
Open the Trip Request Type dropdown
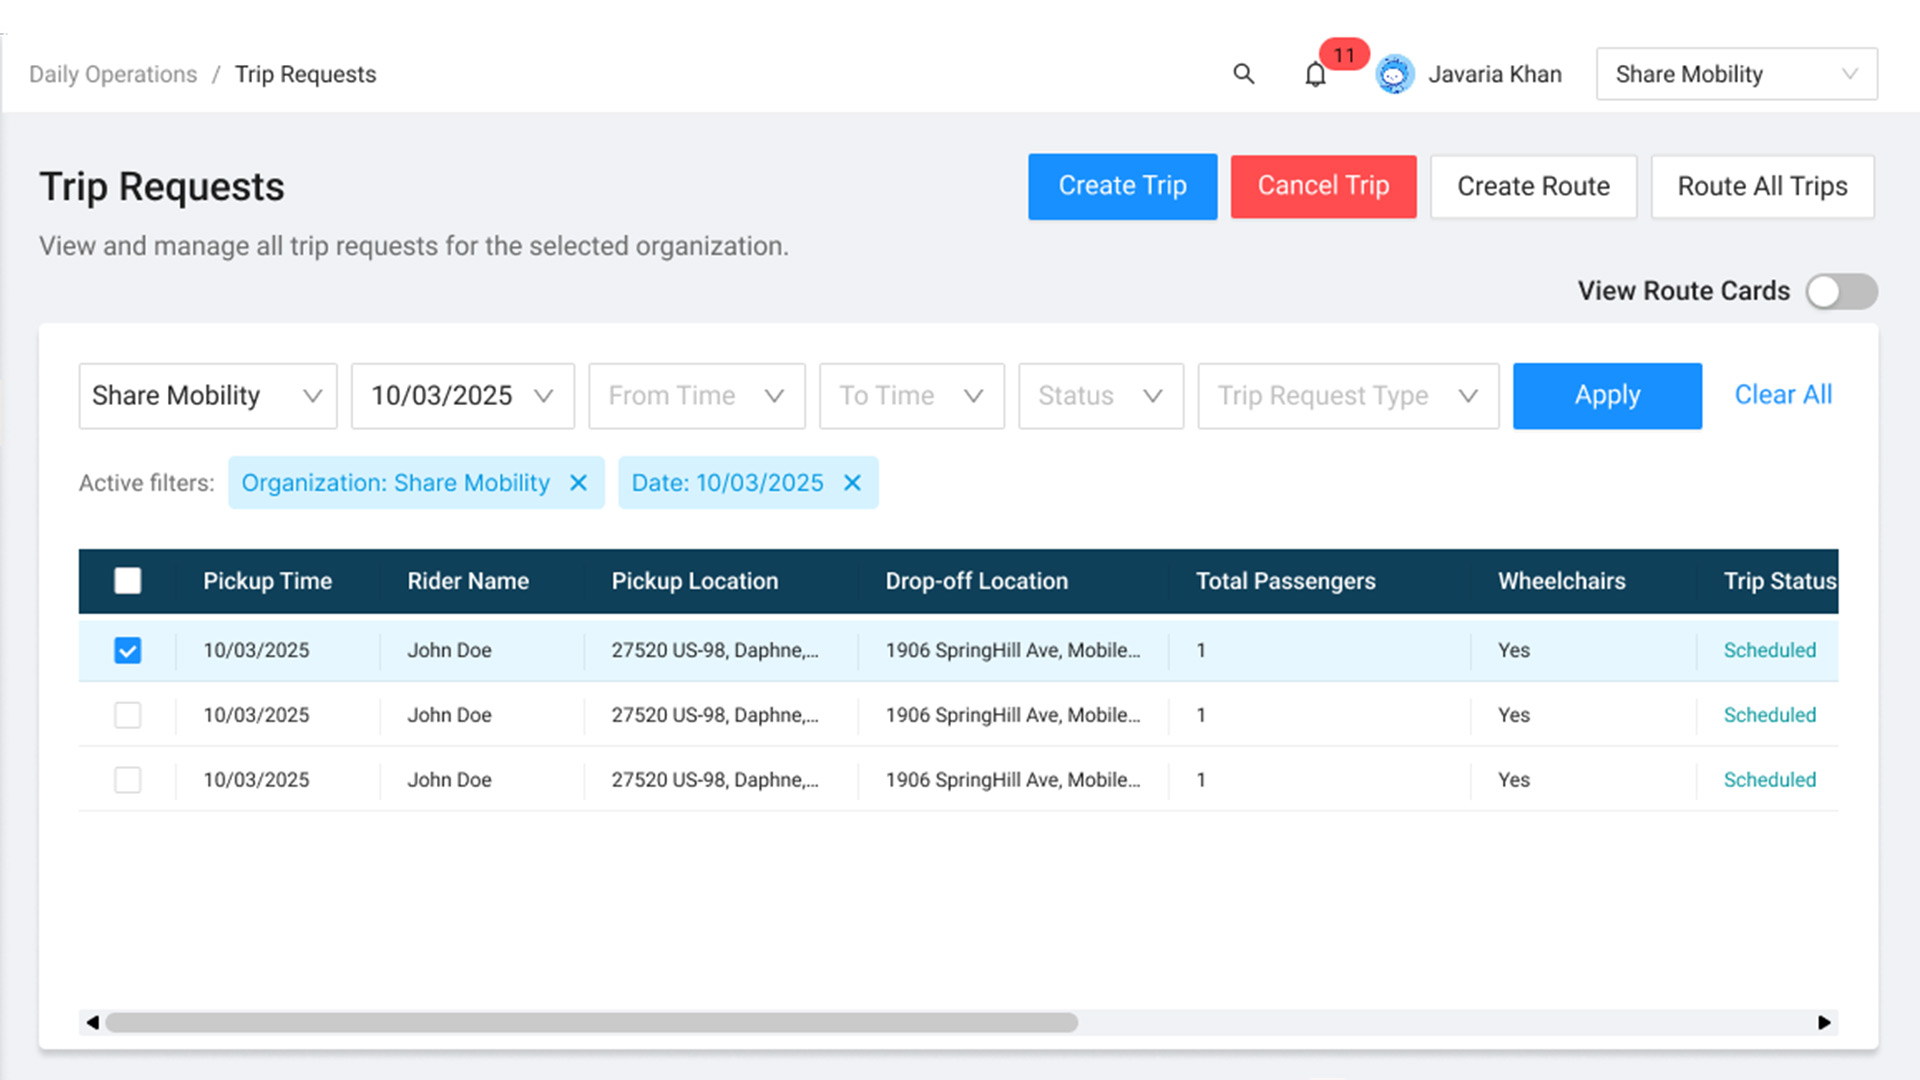click(x=1347, y=395)
